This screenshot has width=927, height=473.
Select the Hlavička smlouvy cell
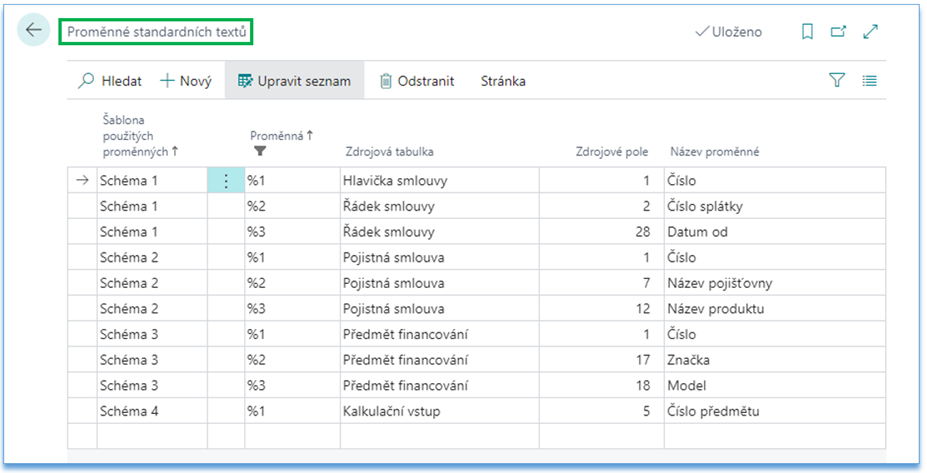(x=395, y=181)
